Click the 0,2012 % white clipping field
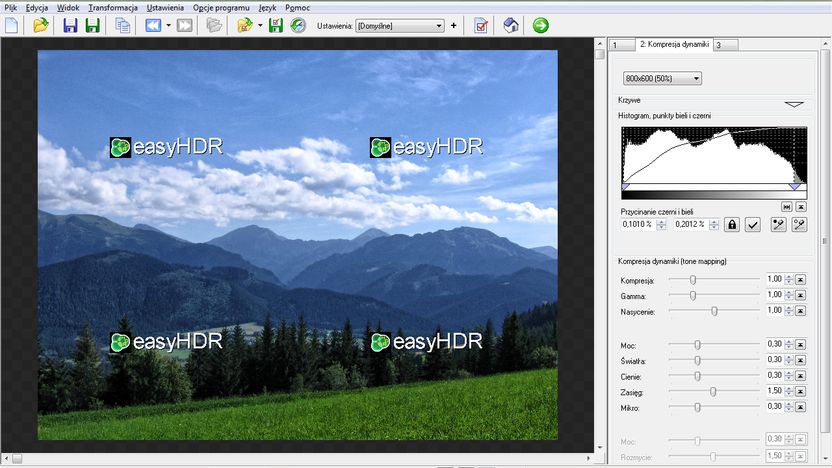Image resolution: width=832 pixels, height=468 pixels. pyautogui.click(x=691, y=224)
